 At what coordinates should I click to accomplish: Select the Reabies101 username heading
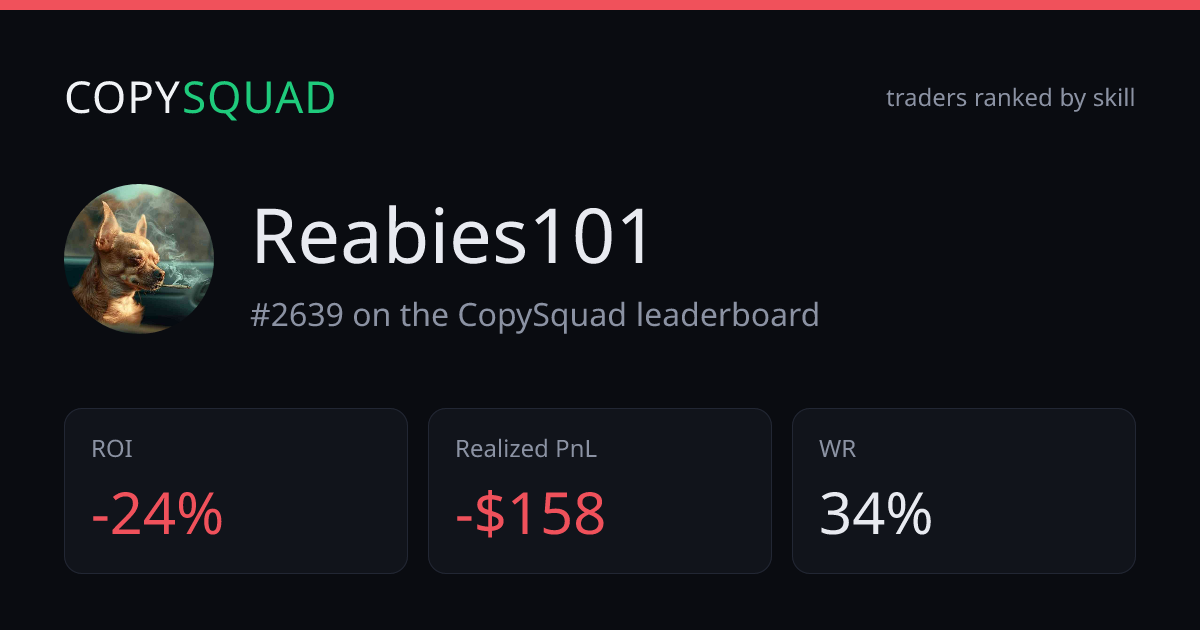452,238
